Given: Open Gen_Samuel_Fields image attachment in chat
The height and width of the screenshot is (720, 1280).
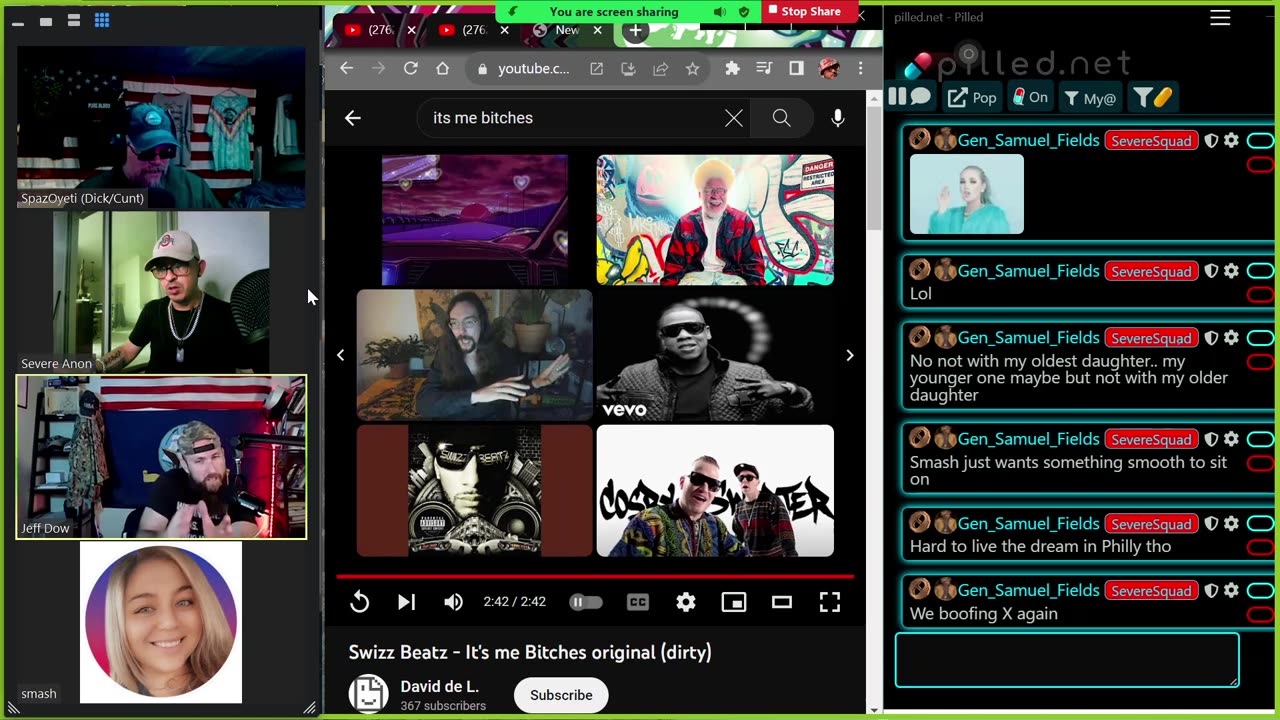Looking at the screenshot, I should pos(967,194).
